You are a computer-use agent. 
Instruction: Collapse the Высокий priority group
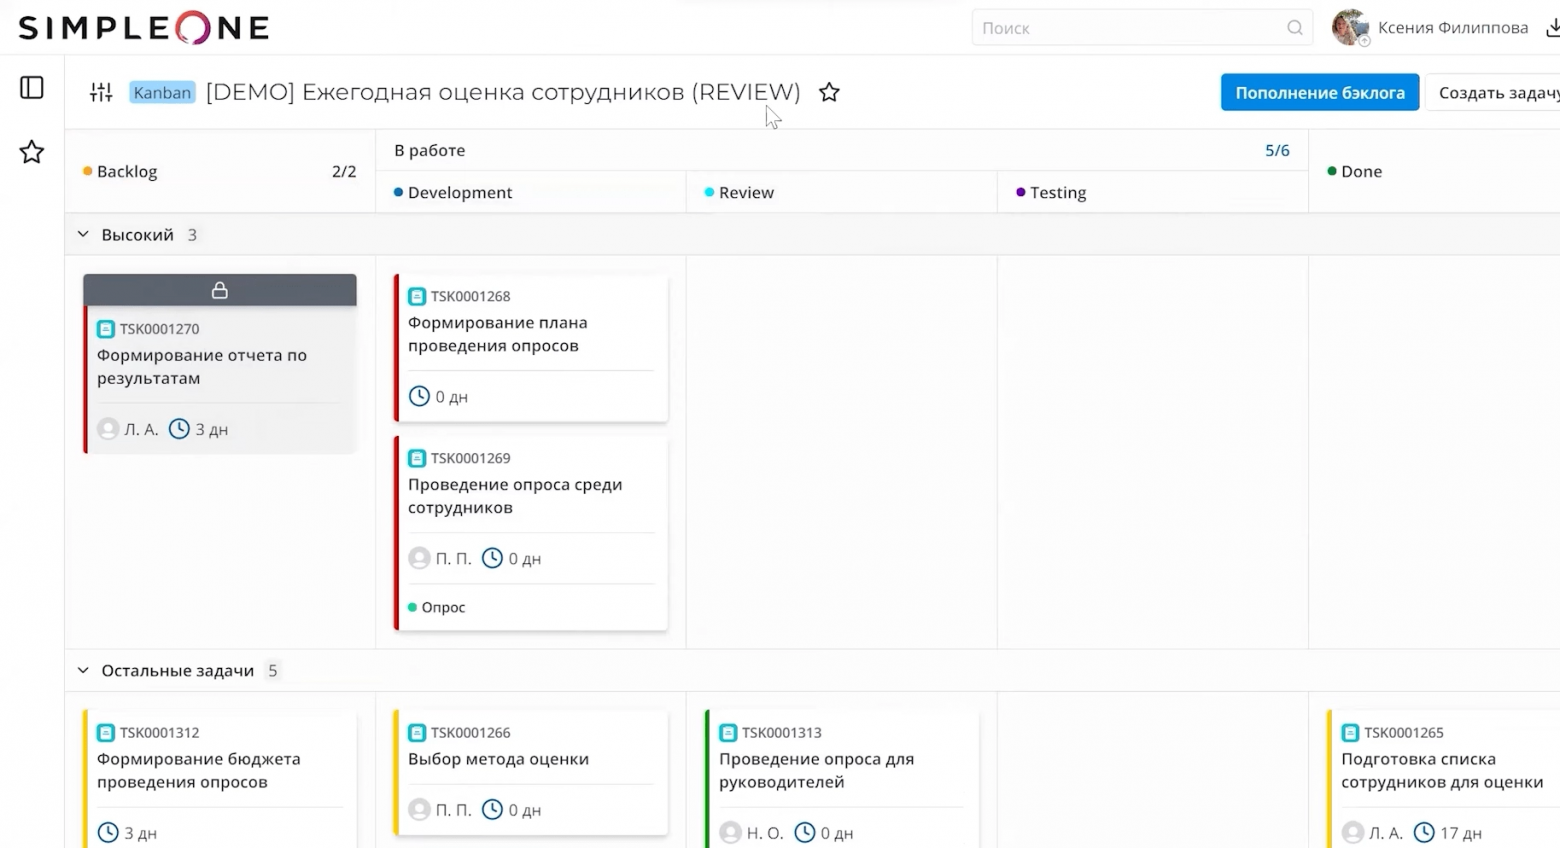[83, 234]
